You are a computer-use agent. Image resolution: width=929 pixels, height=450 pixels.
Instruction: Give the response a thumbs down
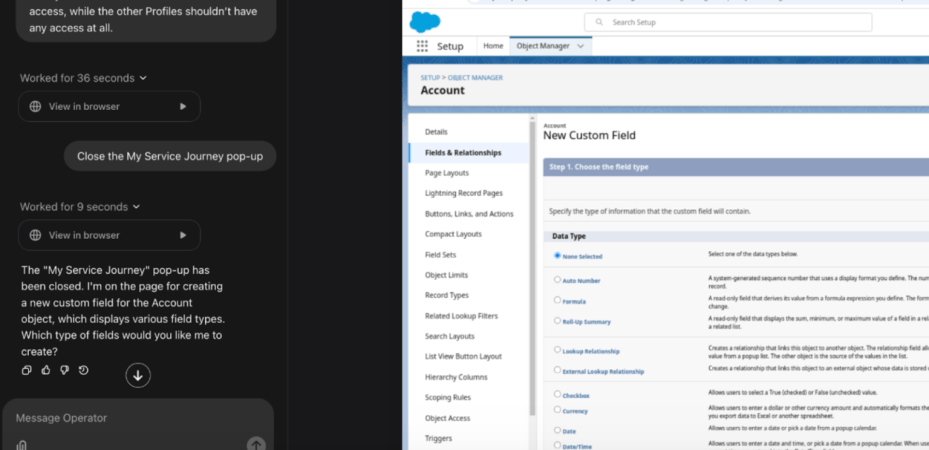tap(64, 370)
